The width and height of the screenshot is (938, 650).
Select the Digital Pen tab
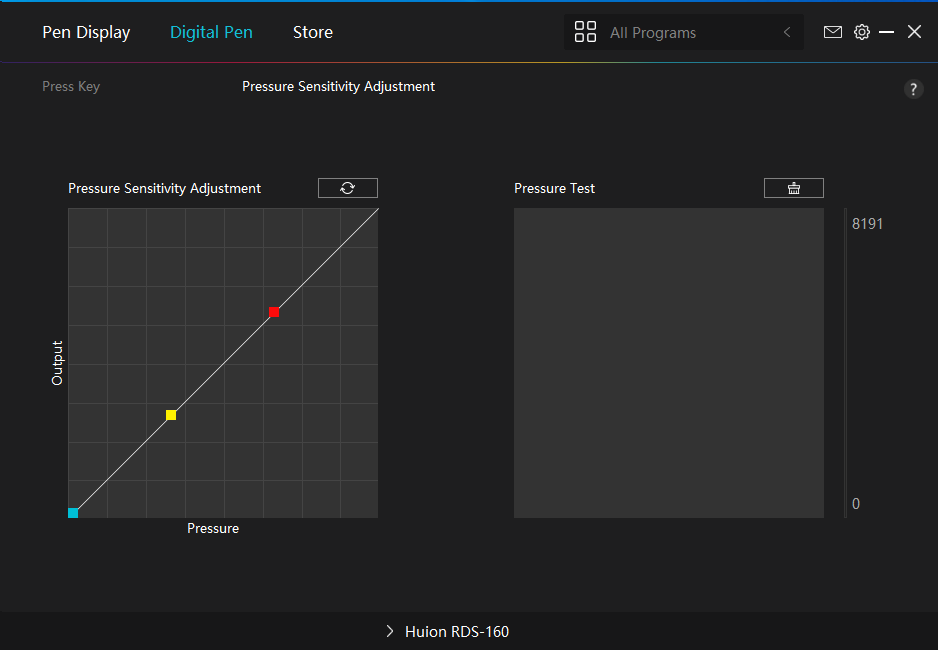pyautogui.click(x=211, y=32)
